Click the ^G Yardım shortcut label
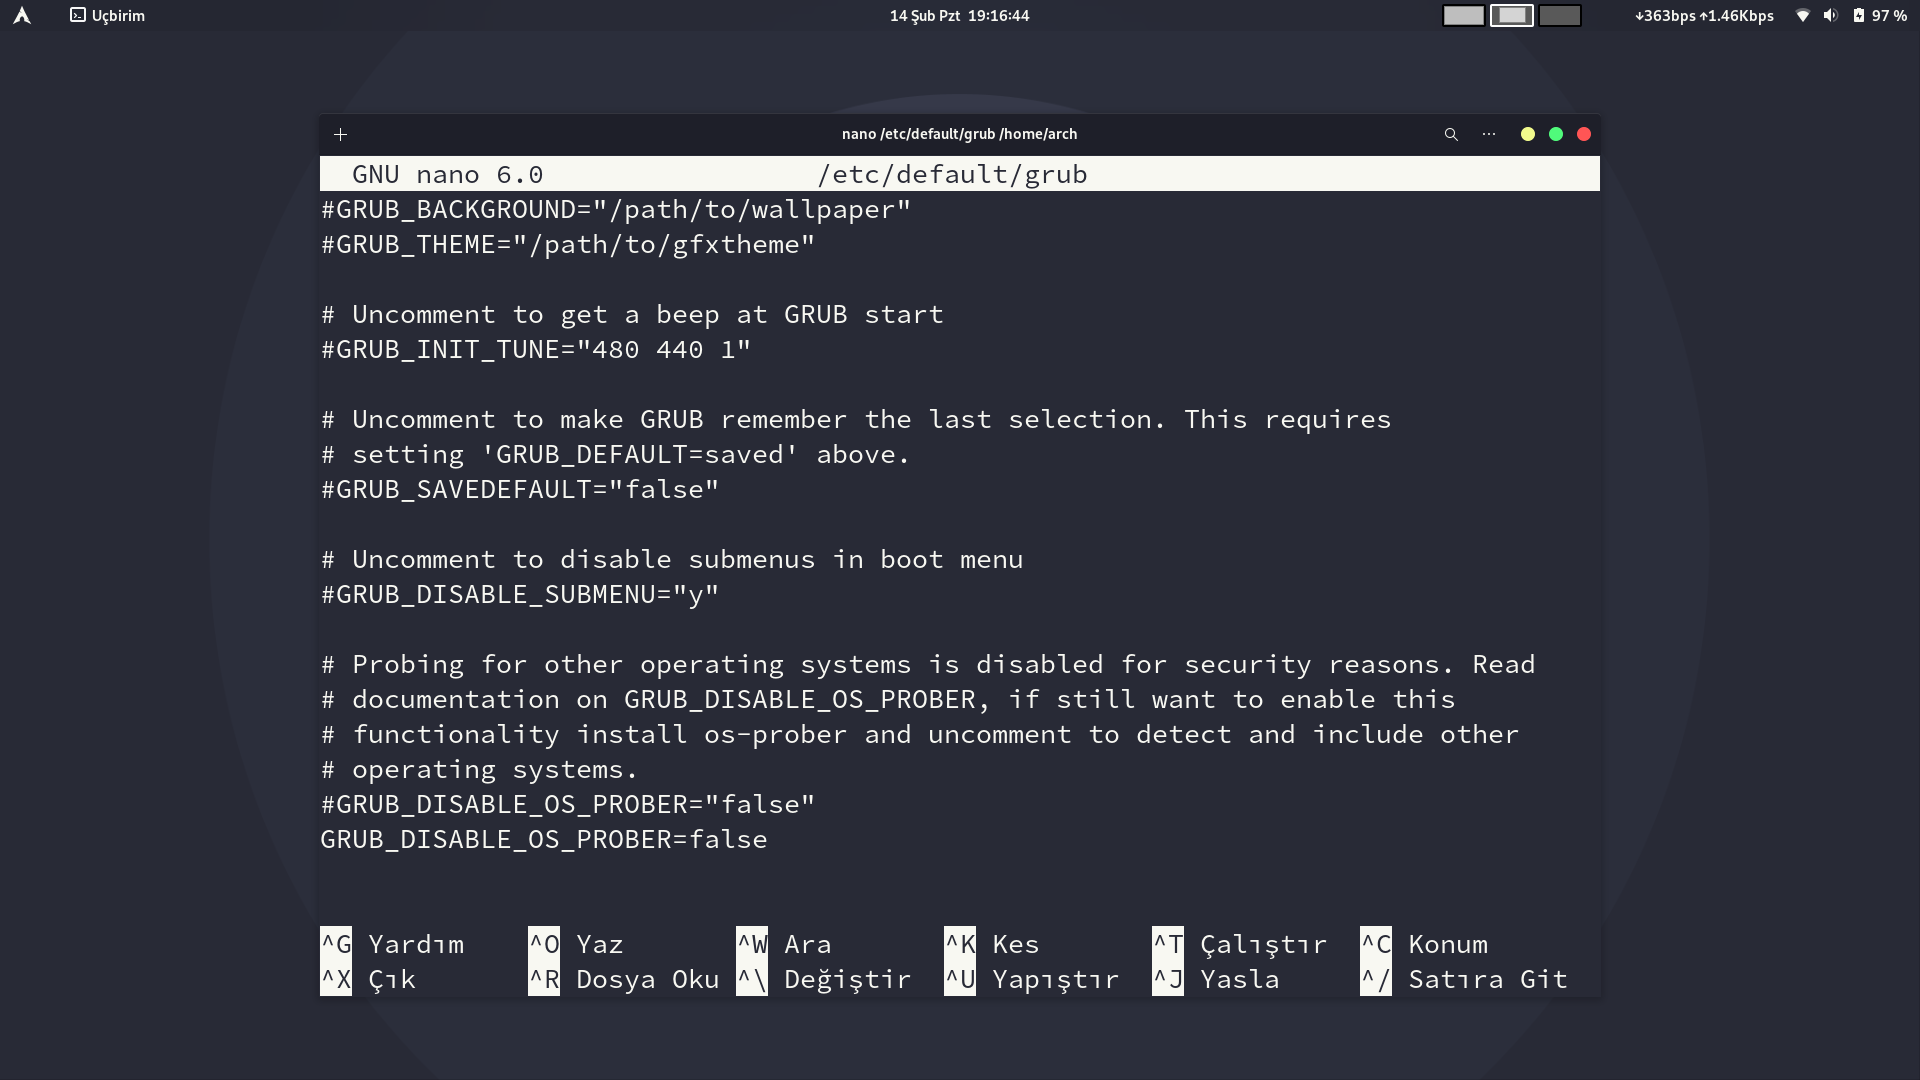 (x=393, y=944)
